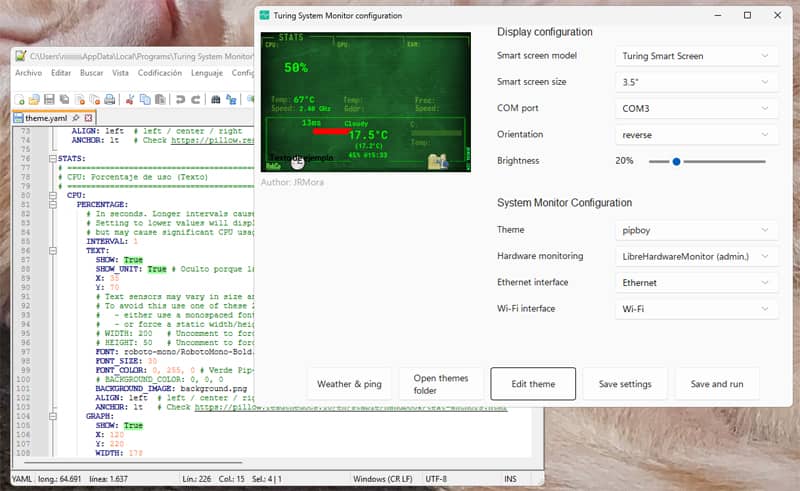
Task: Click the 'True' value on SHOW line 87
Action: (x=133, y=260)
